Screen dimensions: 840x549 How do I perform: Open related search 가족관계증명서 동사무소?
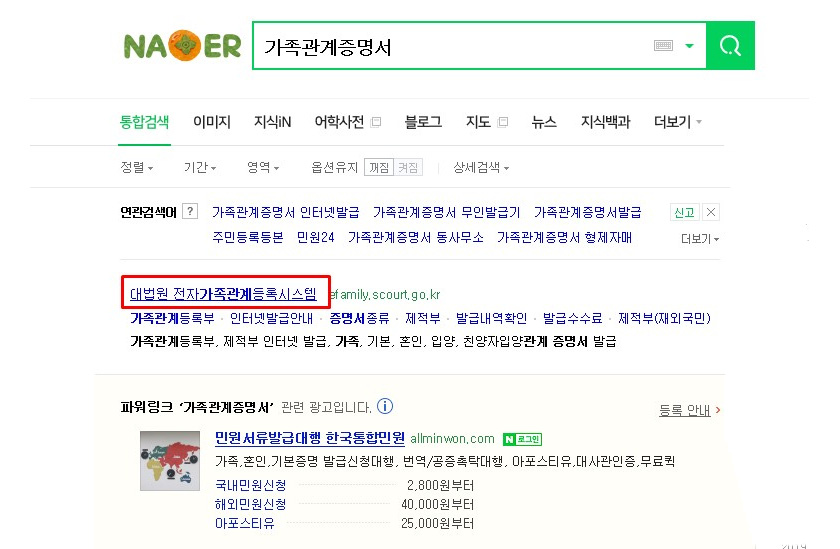[x=416, y=237]
